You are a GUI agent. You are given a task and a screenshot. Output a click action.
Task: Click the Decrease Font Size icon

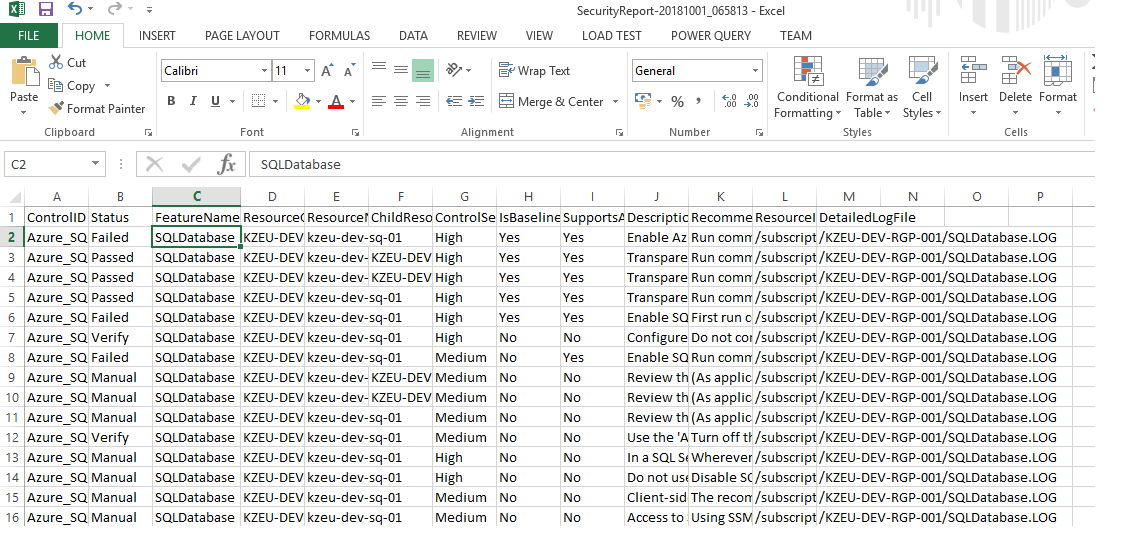(349, 70)
